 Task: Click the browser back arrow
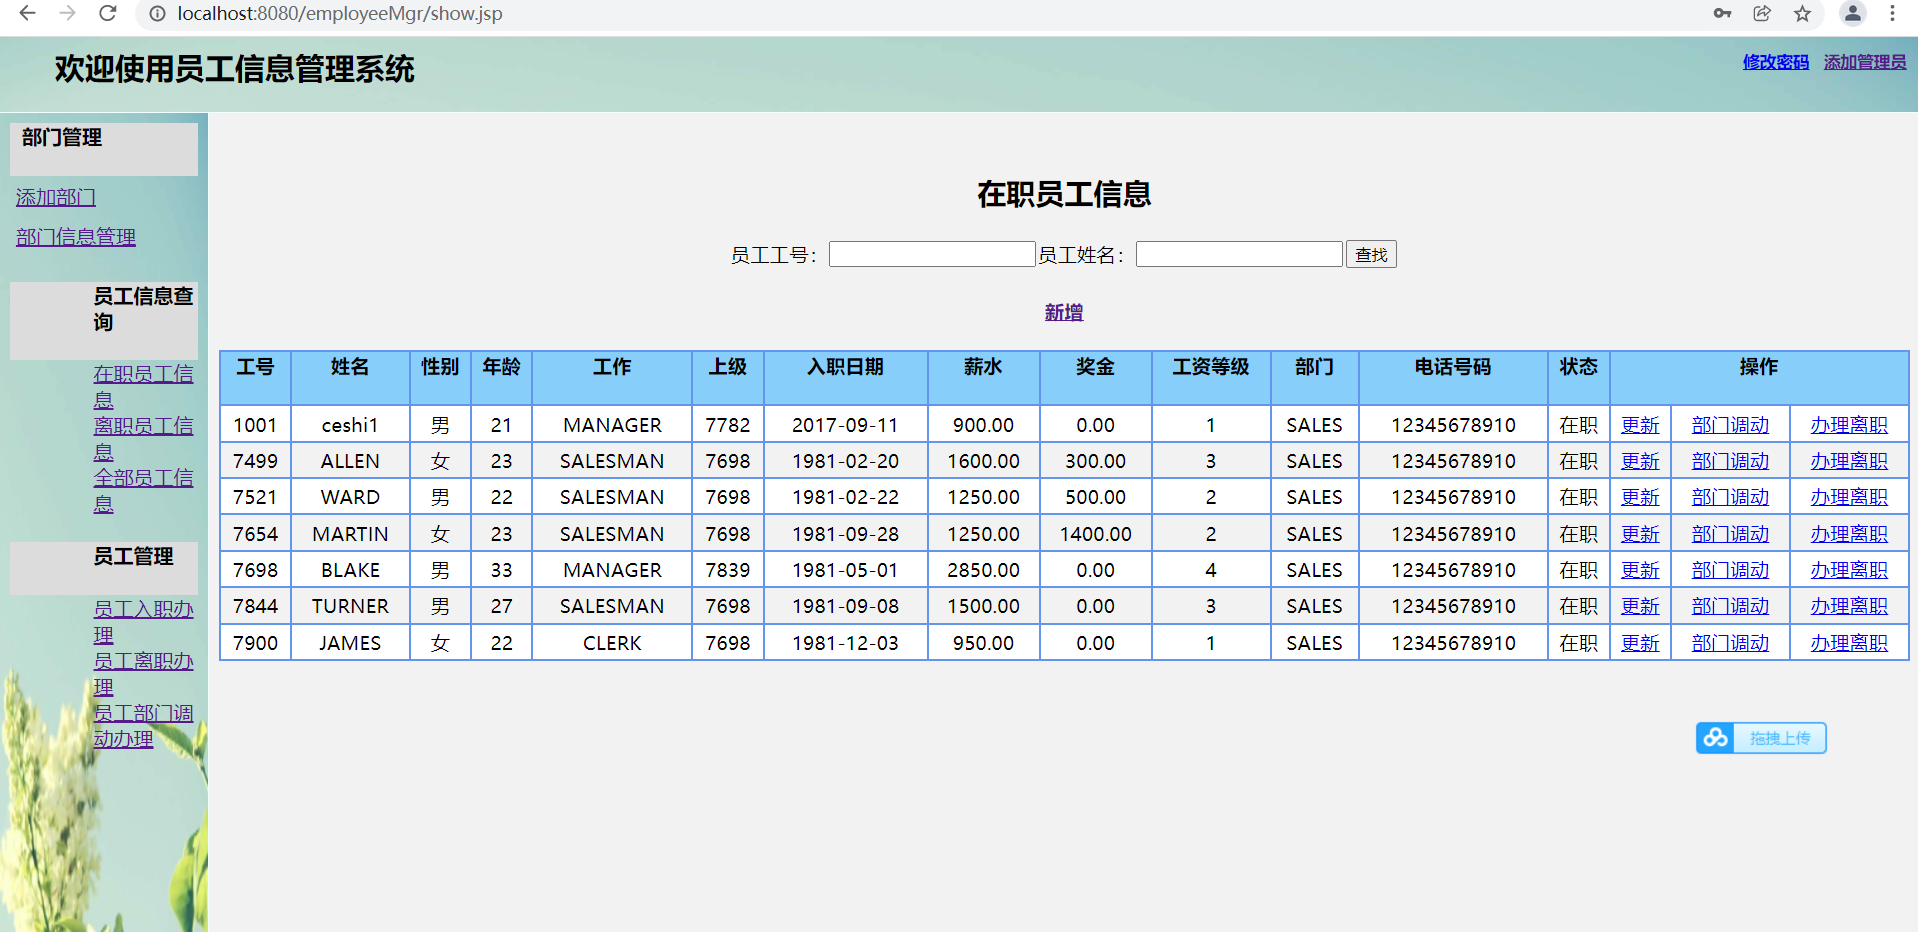tap(27, 13)
